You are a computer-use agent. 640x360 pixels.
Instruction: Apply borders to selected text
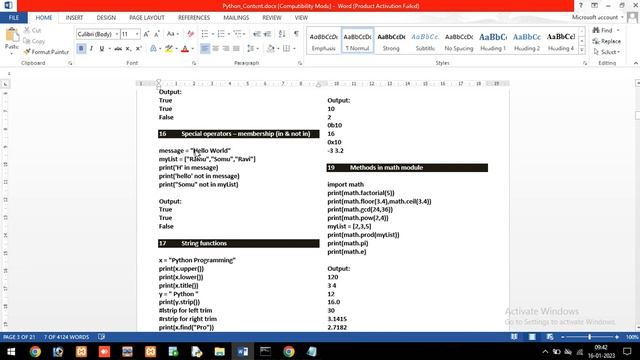pyautogui.click(x=287, y=49)
